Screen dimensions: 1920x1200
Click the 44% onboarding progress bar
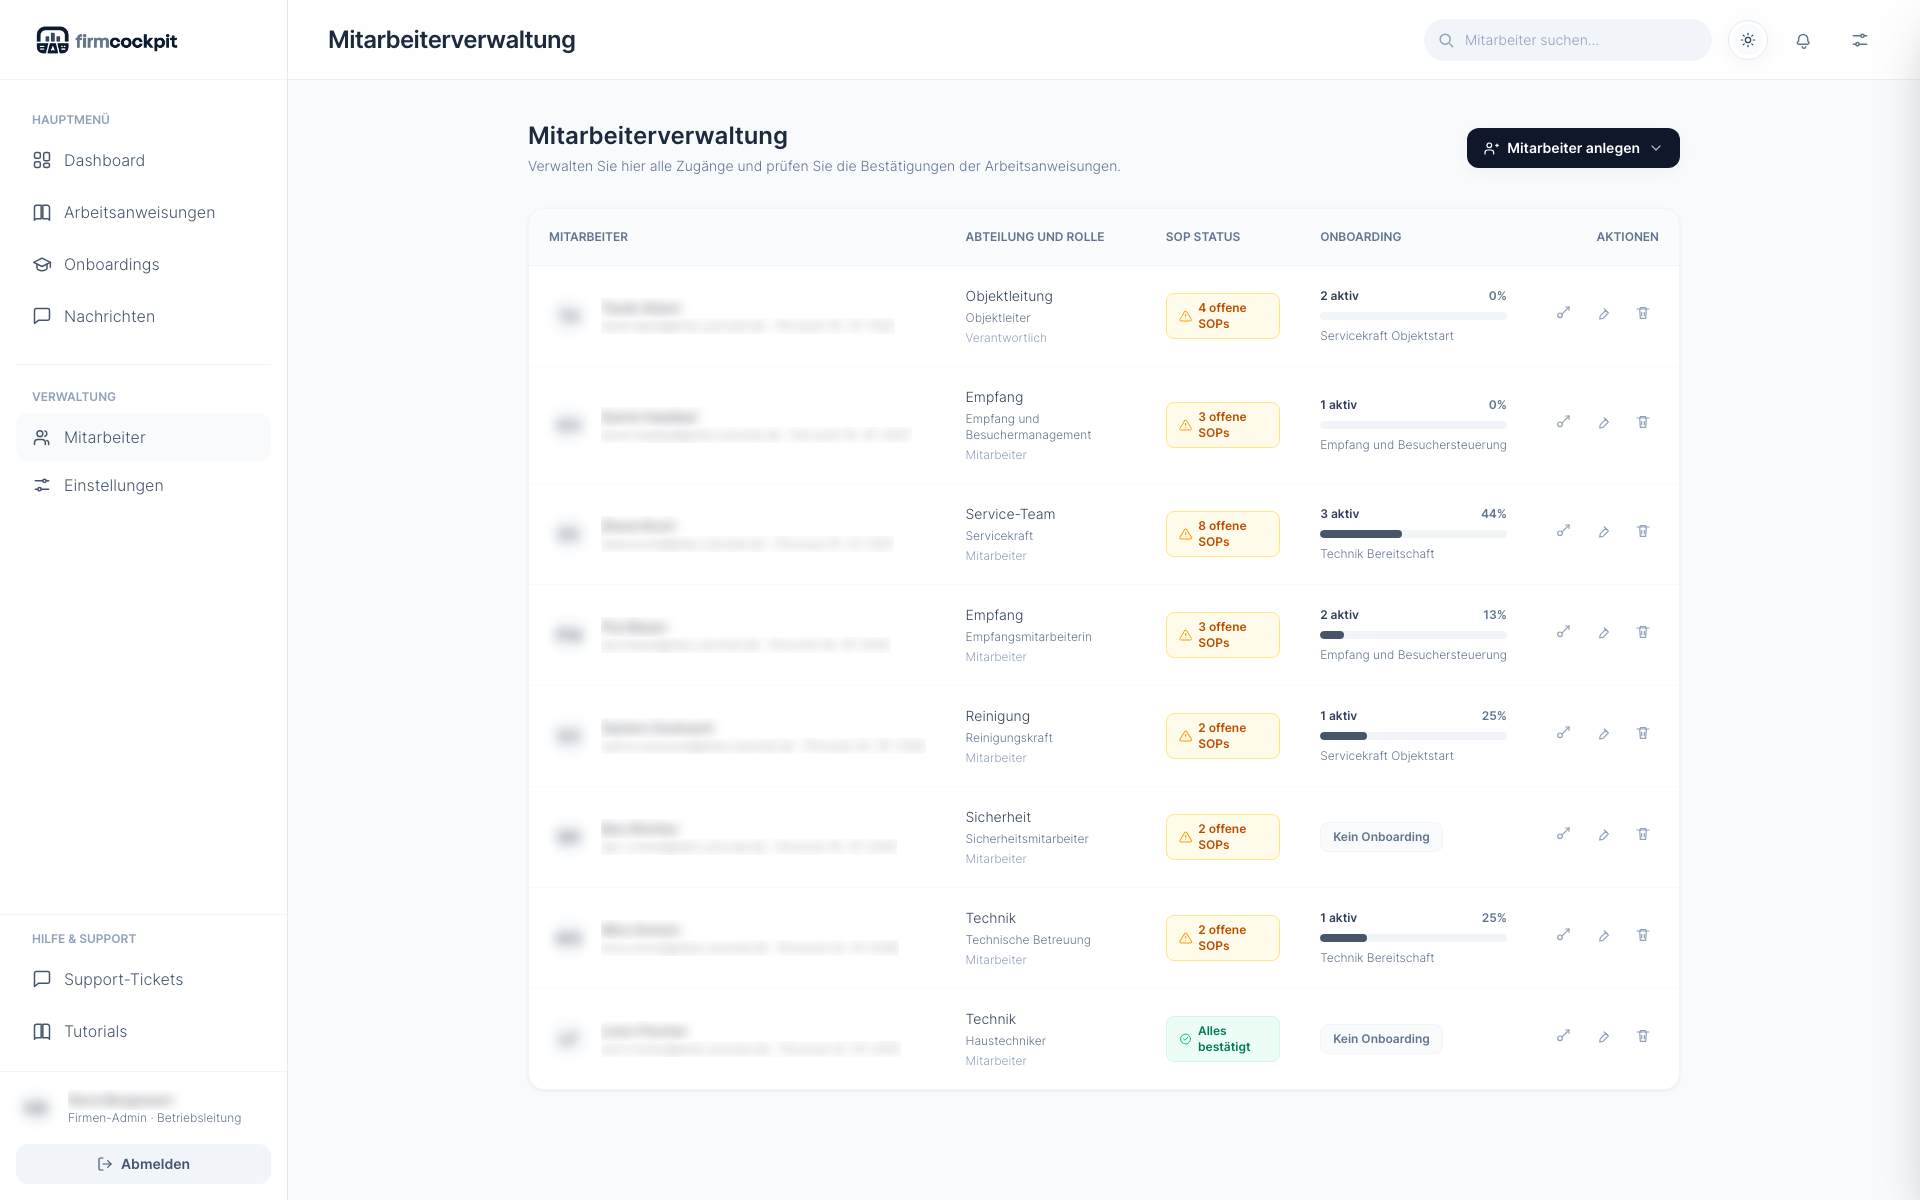(x=1412, y=534)
